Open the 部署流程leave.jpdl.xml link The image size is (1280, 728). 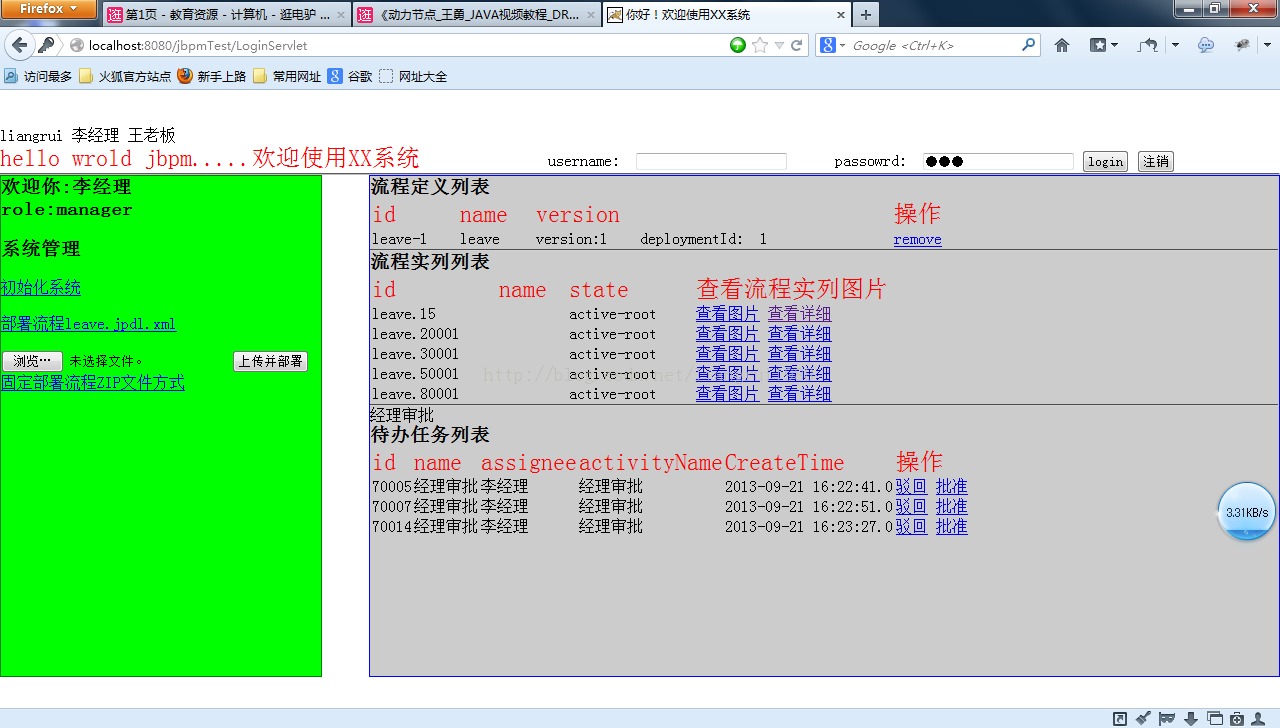coord(88,324)
